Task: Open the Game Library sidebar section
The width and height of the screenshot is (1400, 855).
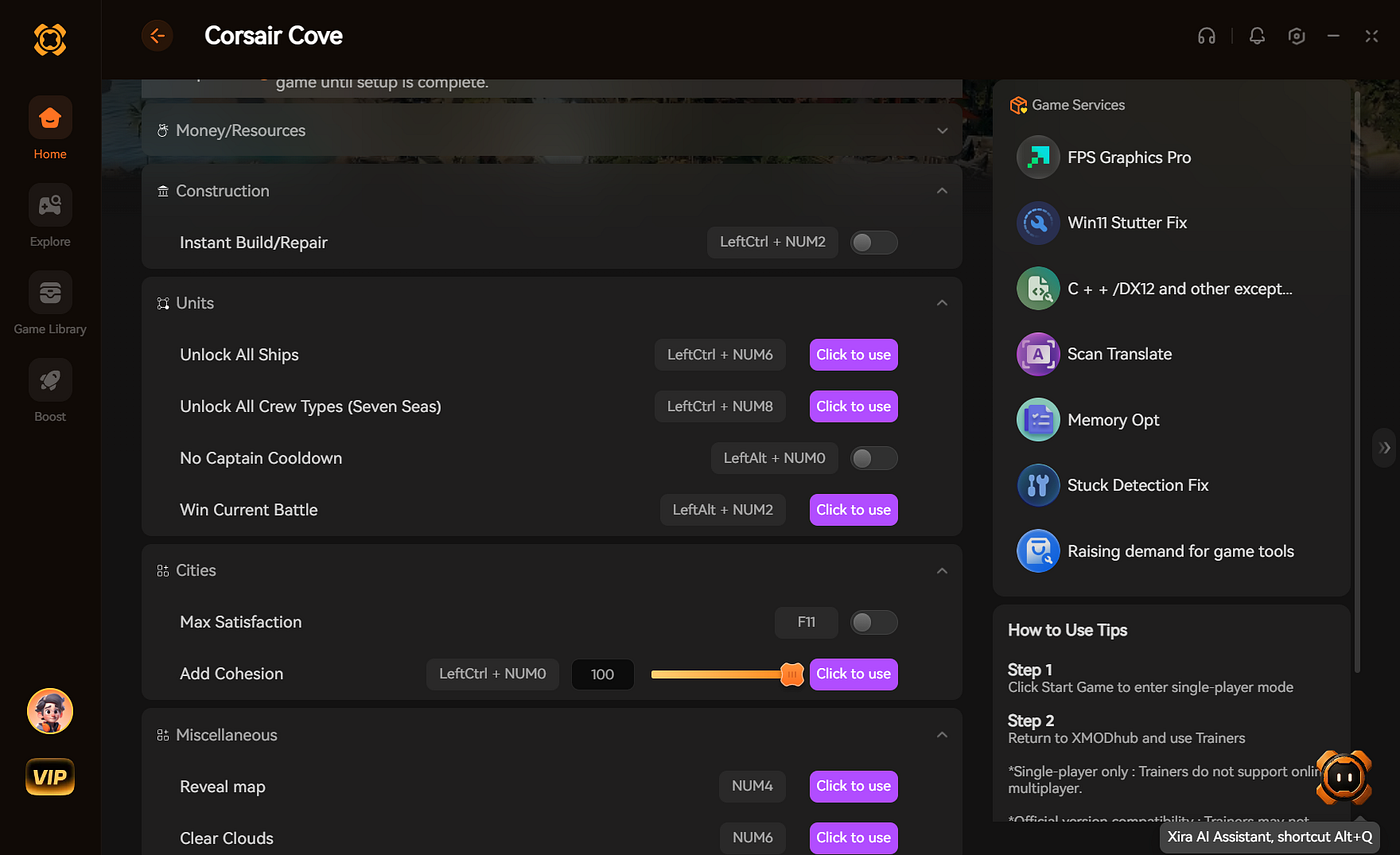Action: [x=50, y=303]
